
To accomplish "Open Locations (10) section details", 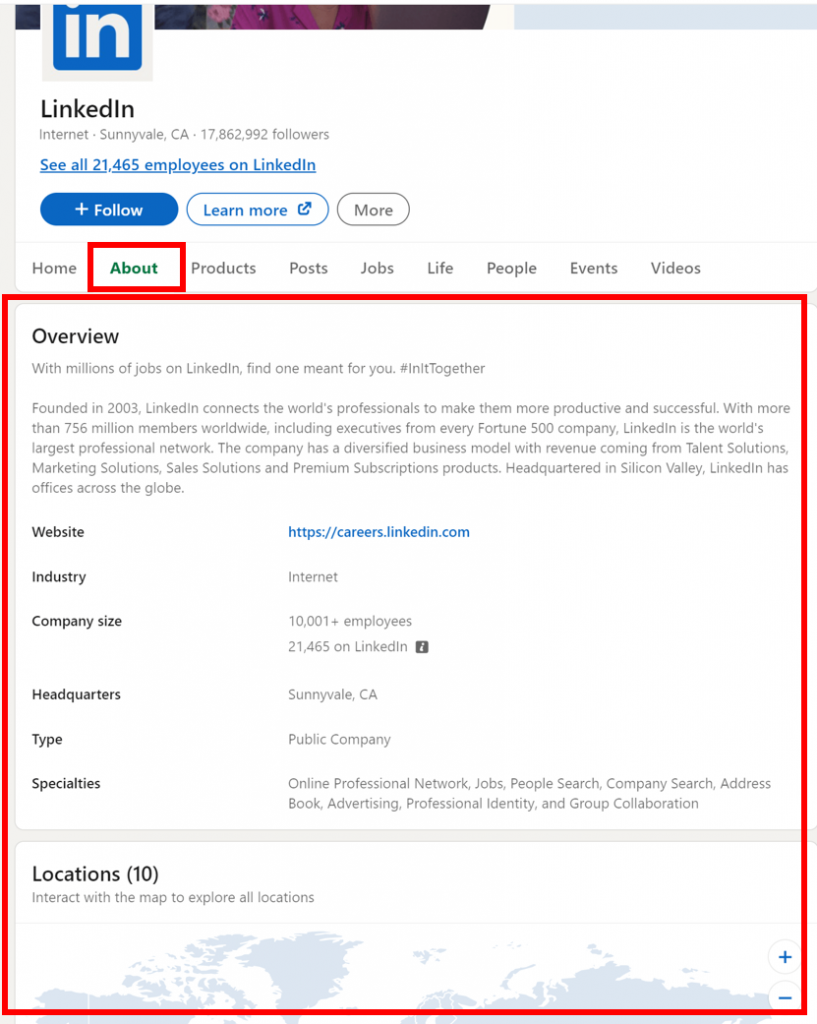I will [95, 873].
